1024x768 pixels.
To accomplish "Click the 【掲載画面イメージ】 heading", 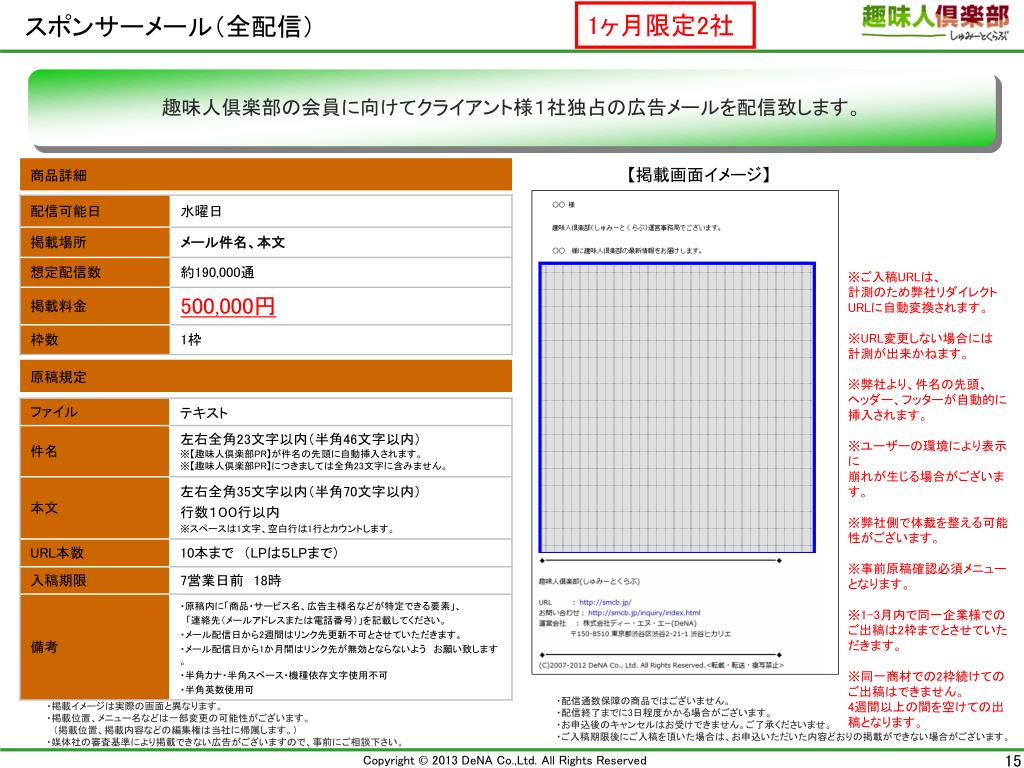I will click(699, 174).
